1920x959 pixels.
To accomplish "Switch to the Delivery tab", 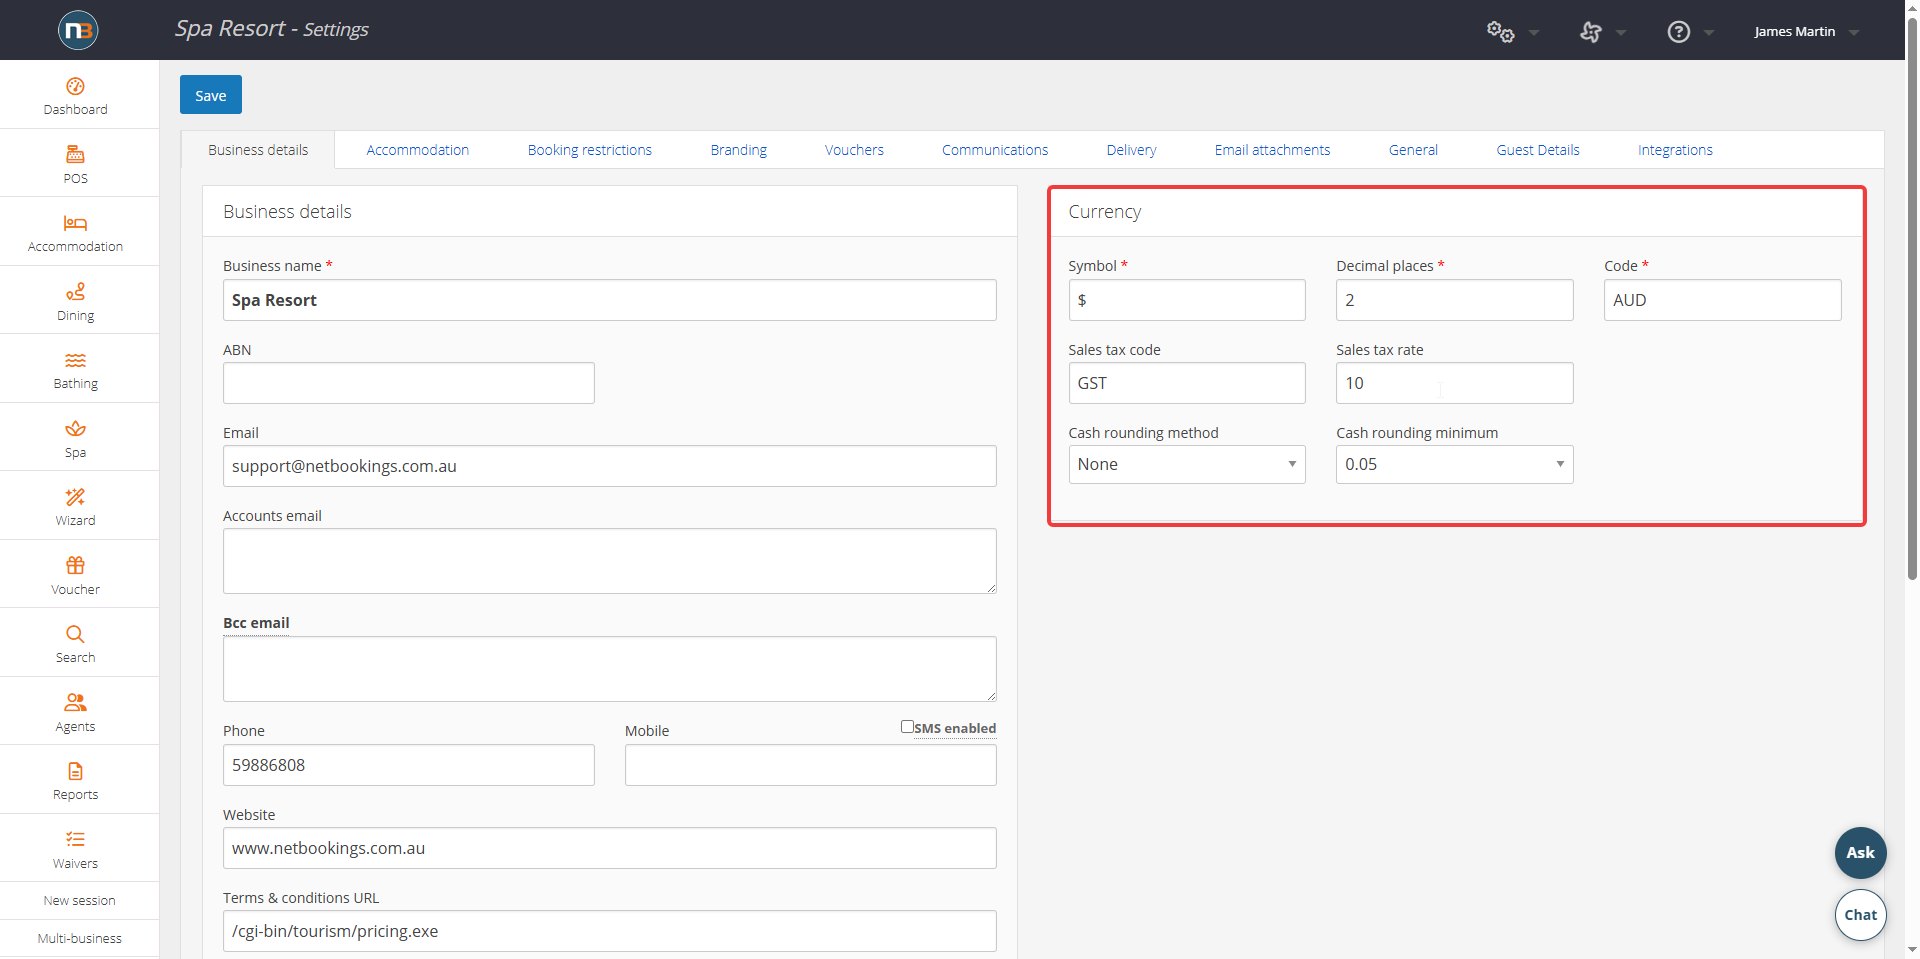I will pyautogui.click(x=1131, y=150).
